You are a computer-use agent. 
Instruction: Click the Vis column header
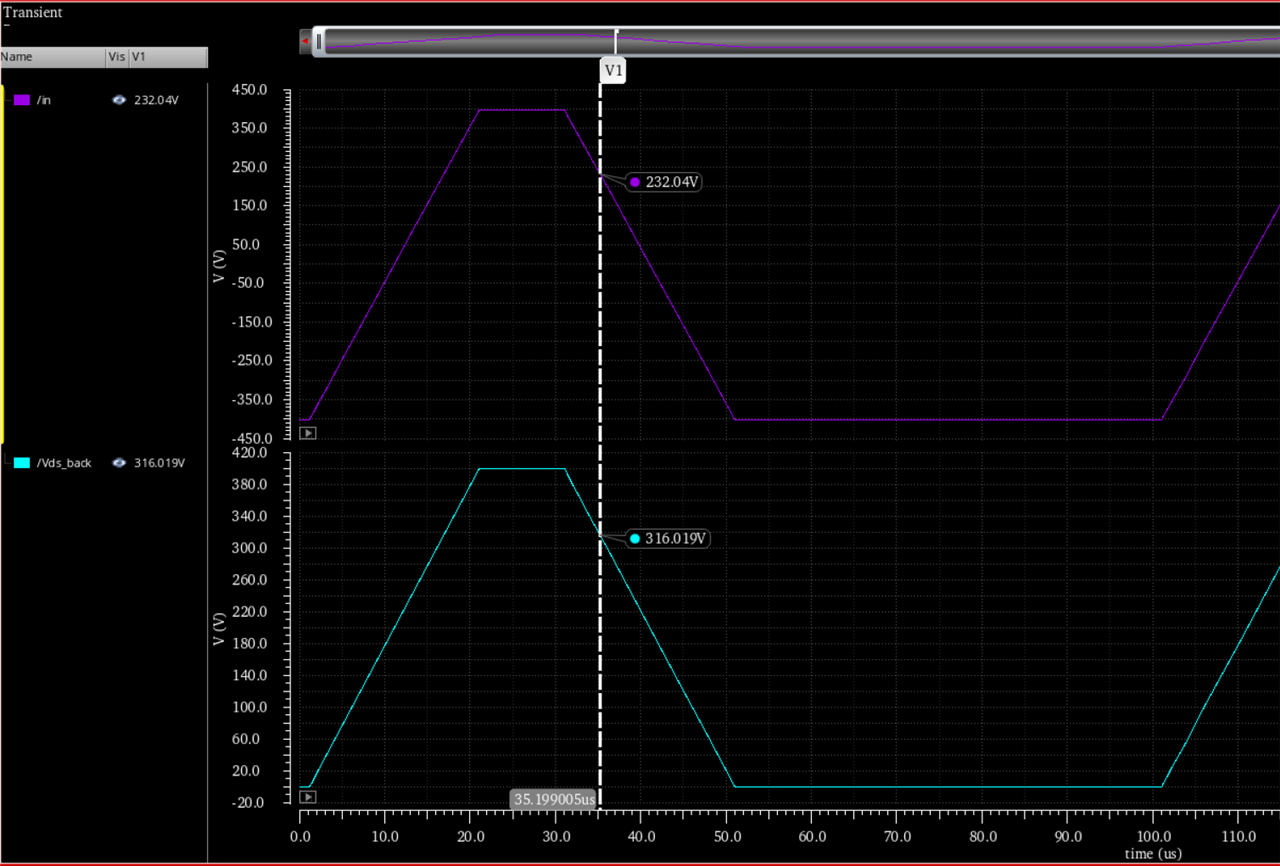click(117, 58)
